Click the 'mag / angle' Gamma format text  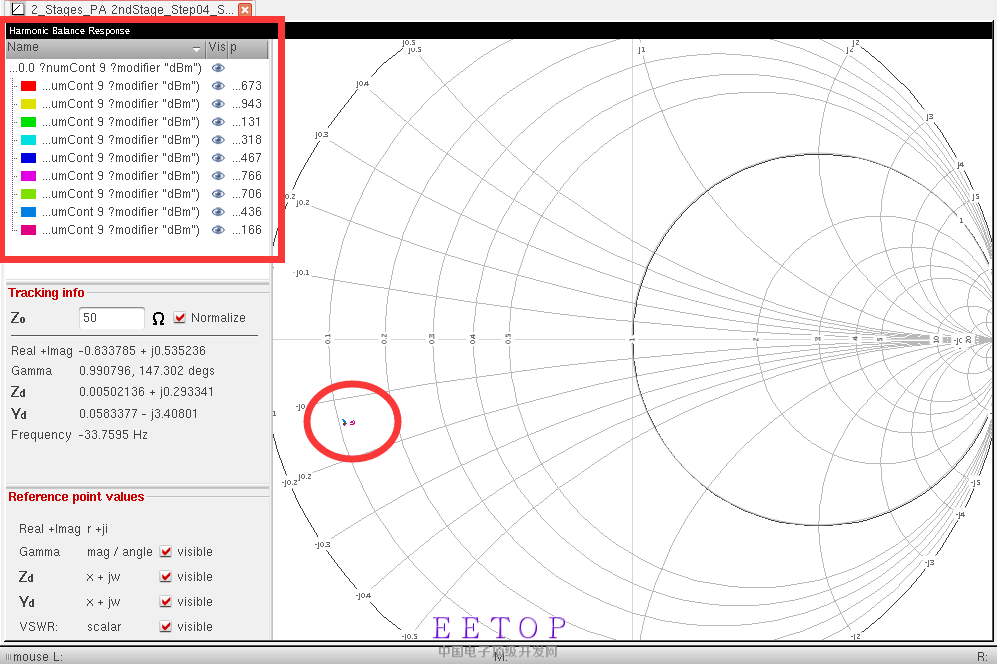tap(120, 552)
